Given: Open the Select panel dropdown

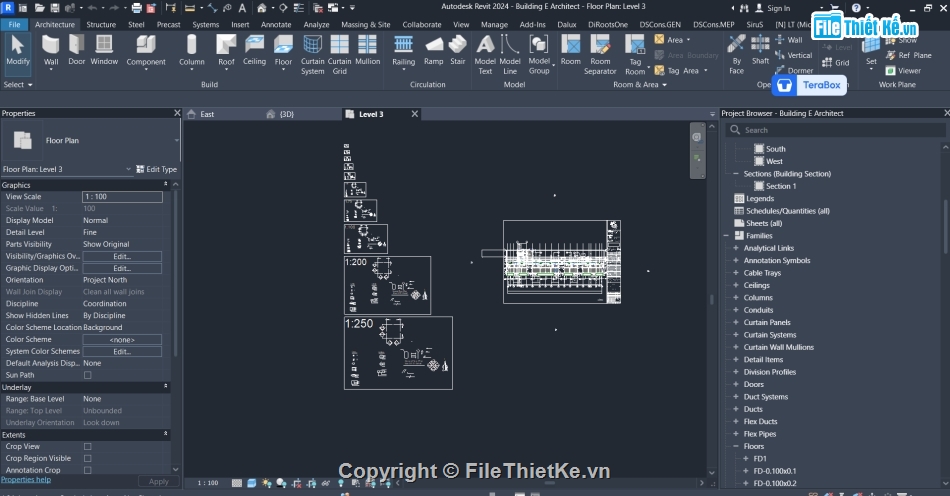Looking at the screenshot, I should click(x=18, y=85).
